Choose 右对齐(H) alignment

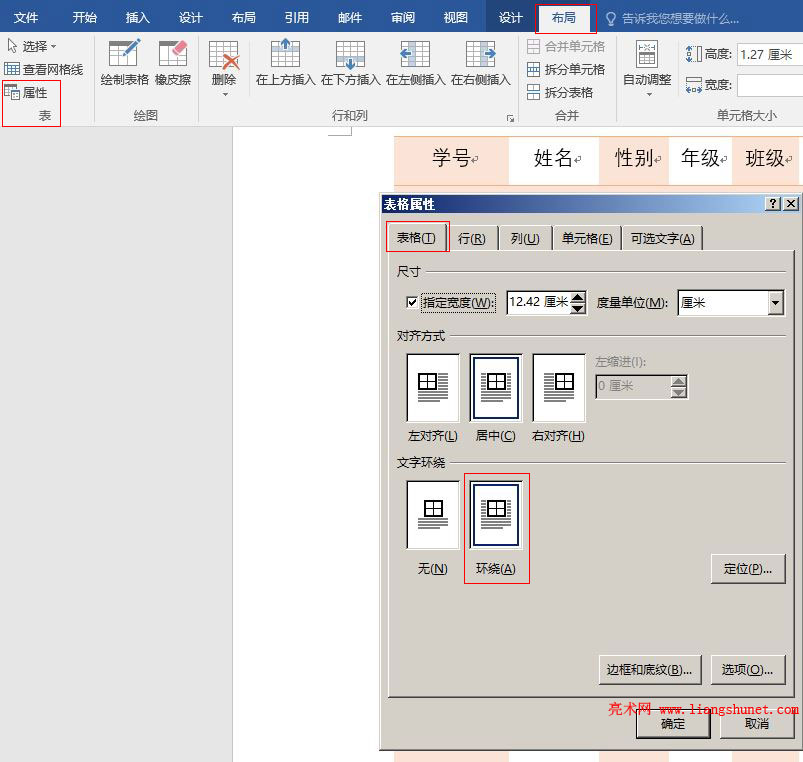(x=559, y=388)
